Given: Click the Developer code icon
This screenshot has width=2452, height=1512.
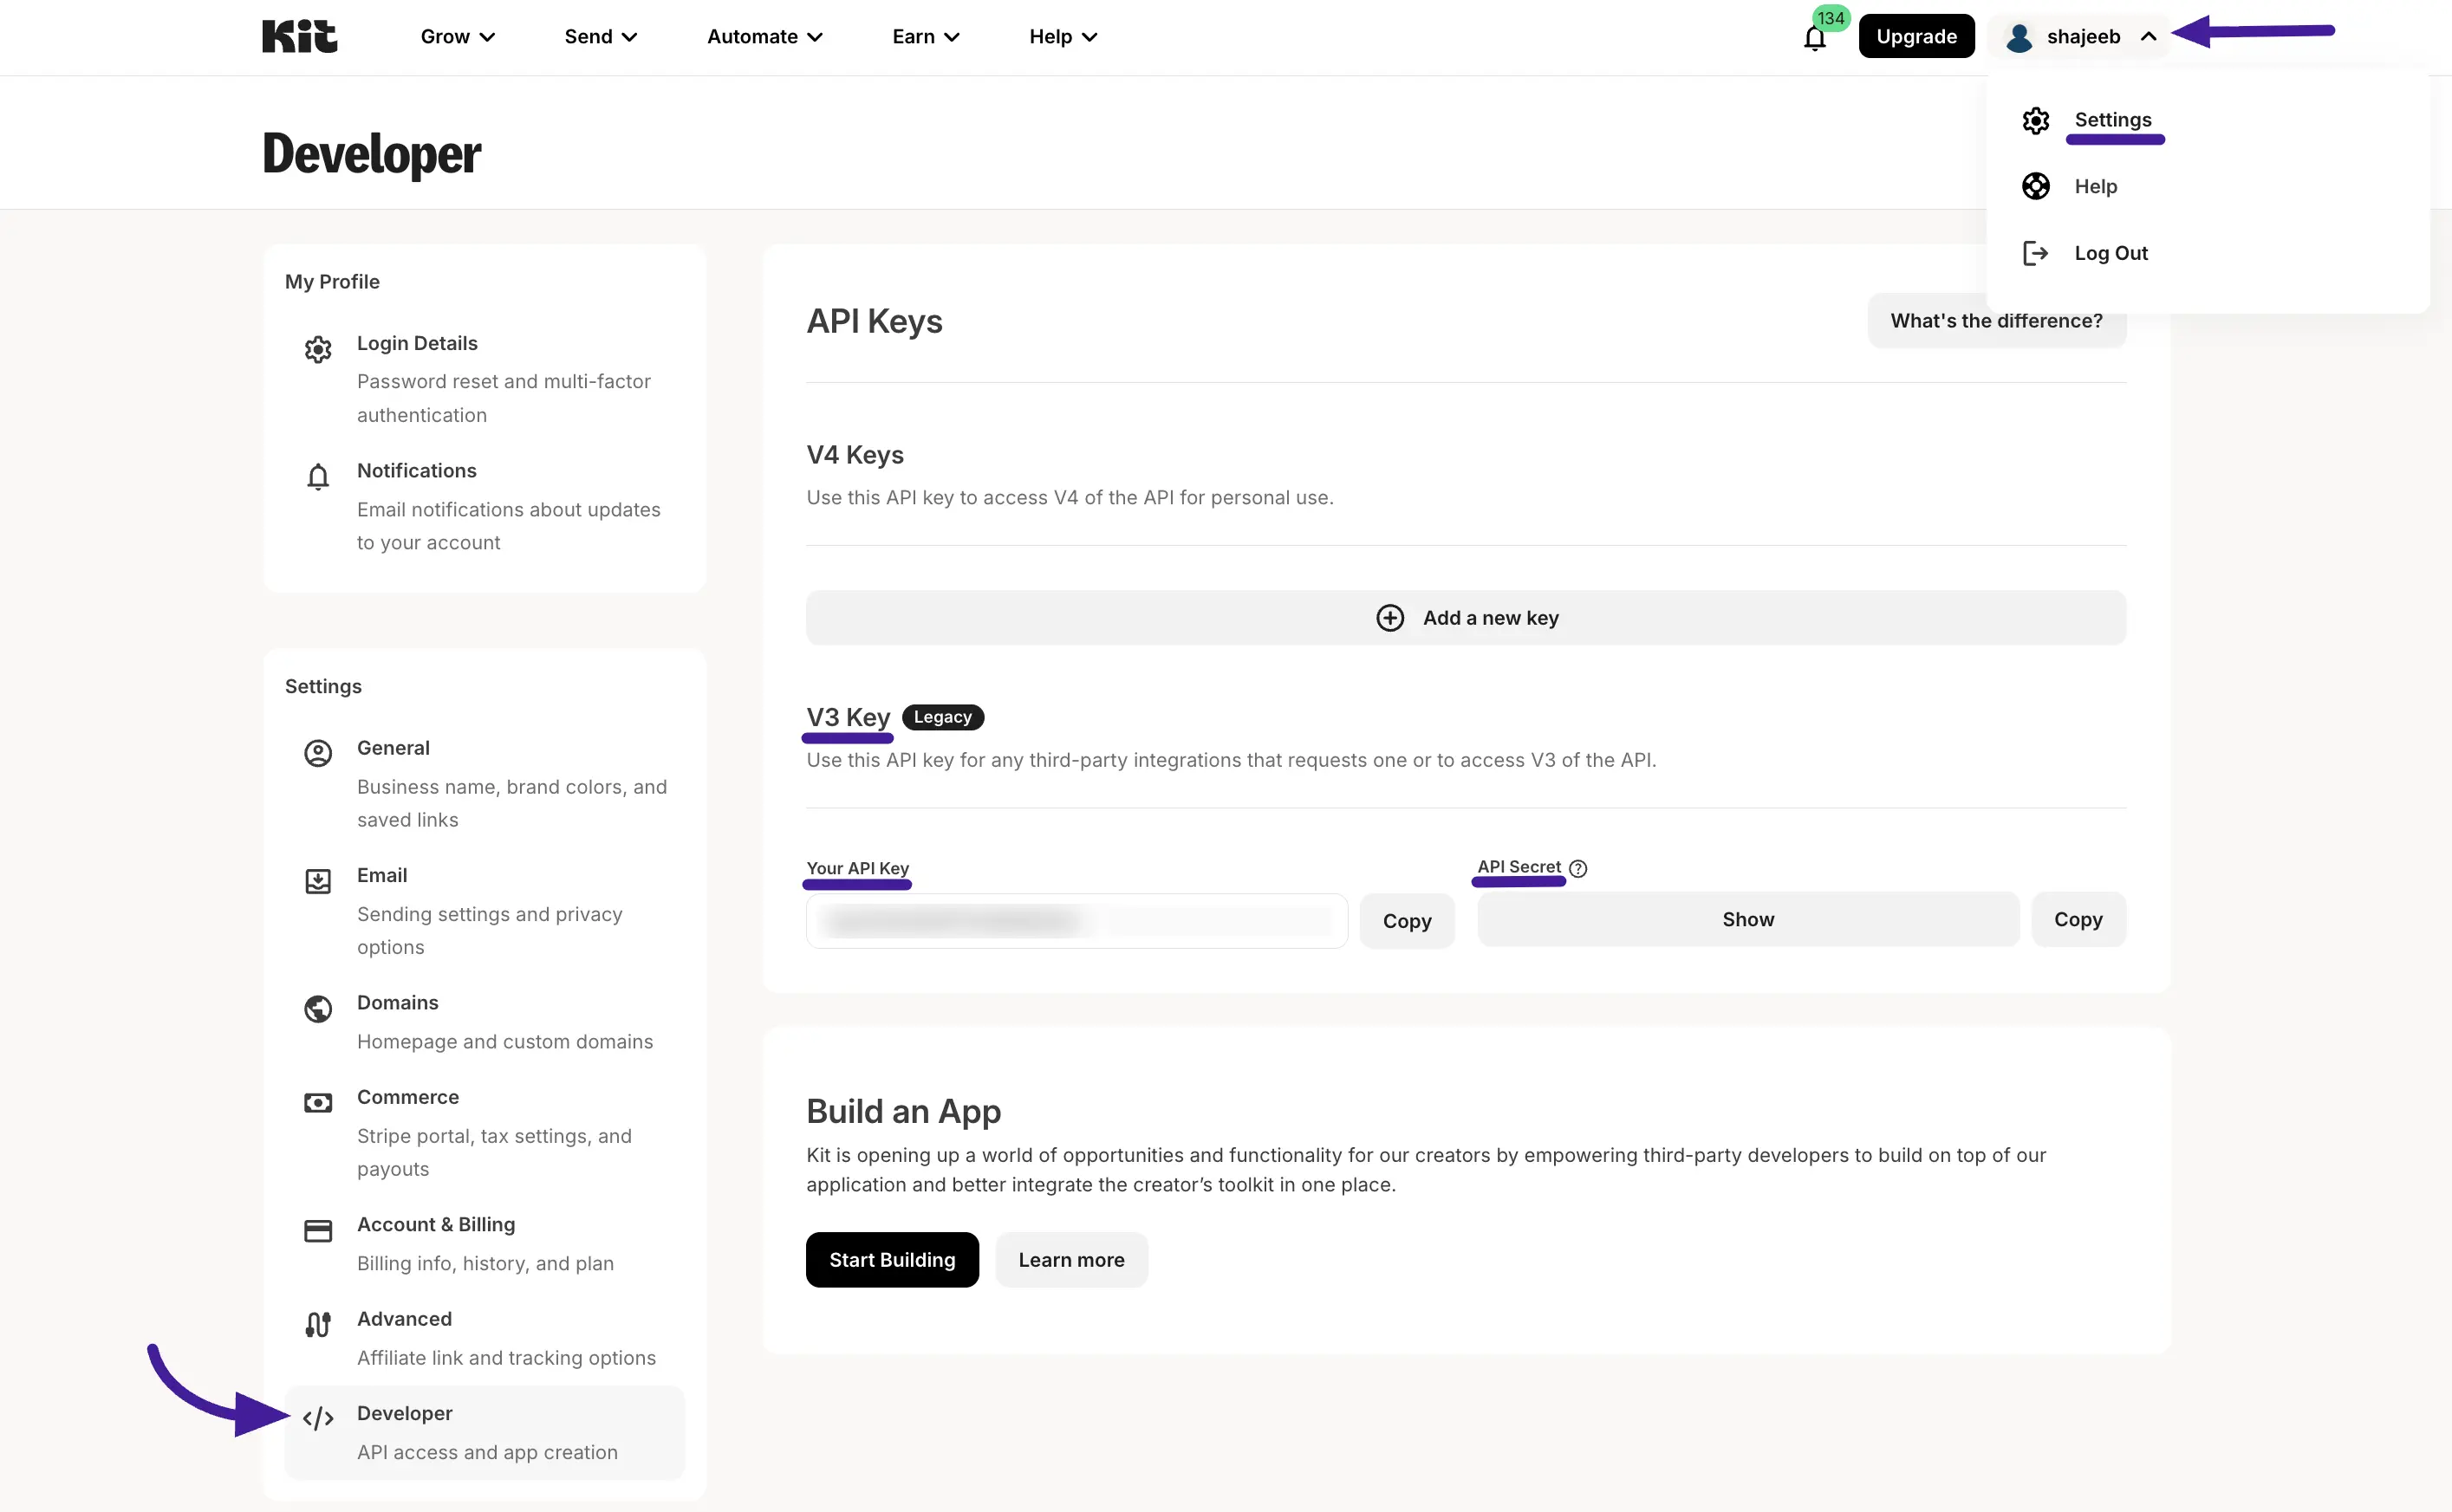Looking at the screenshot, I should pyautogui.click(x=318, y=1419).
